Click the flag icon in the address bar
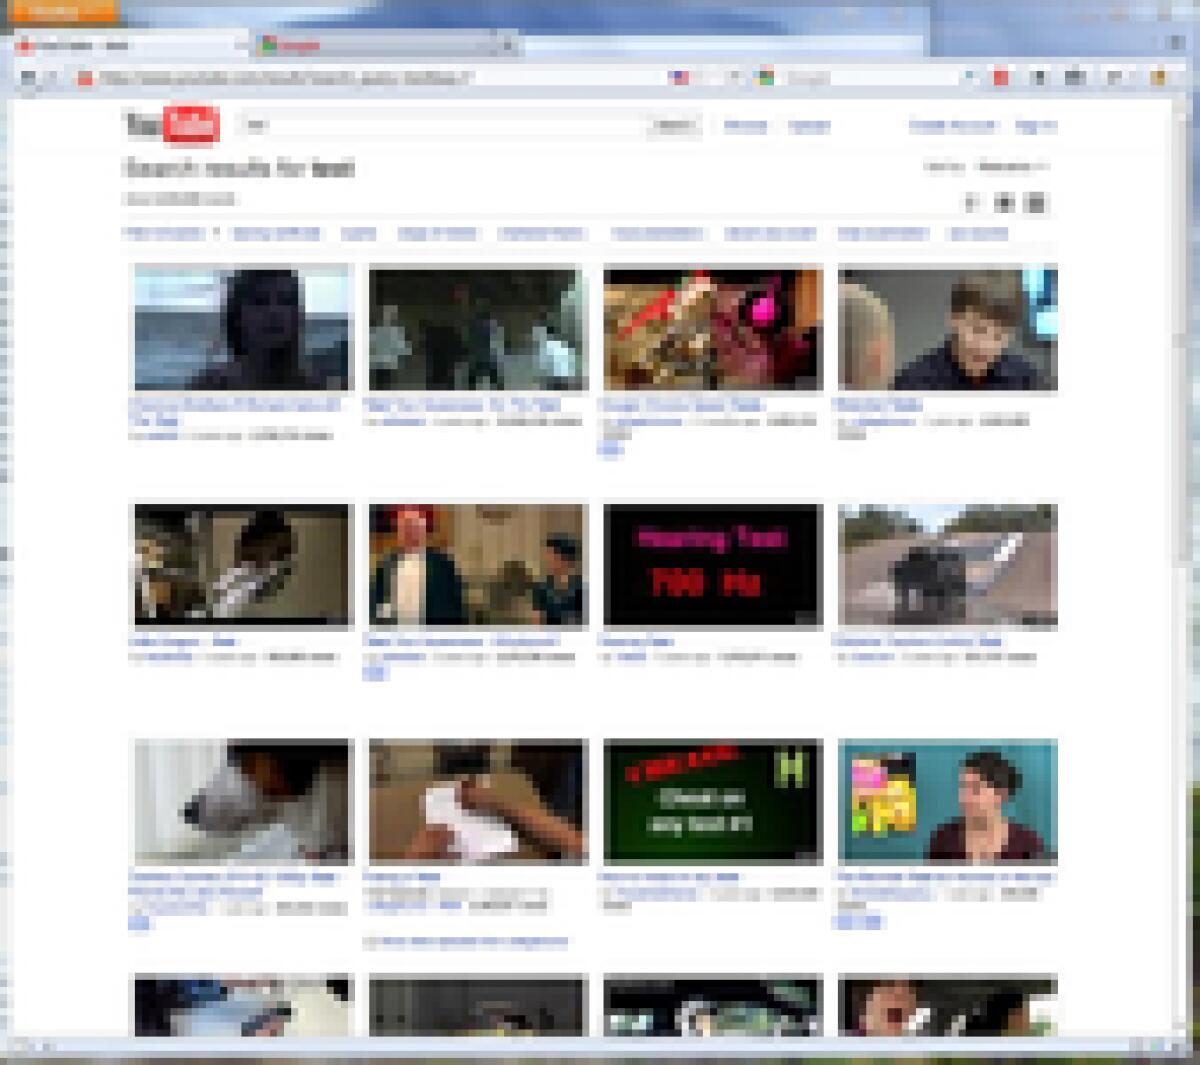 point(681,77)
